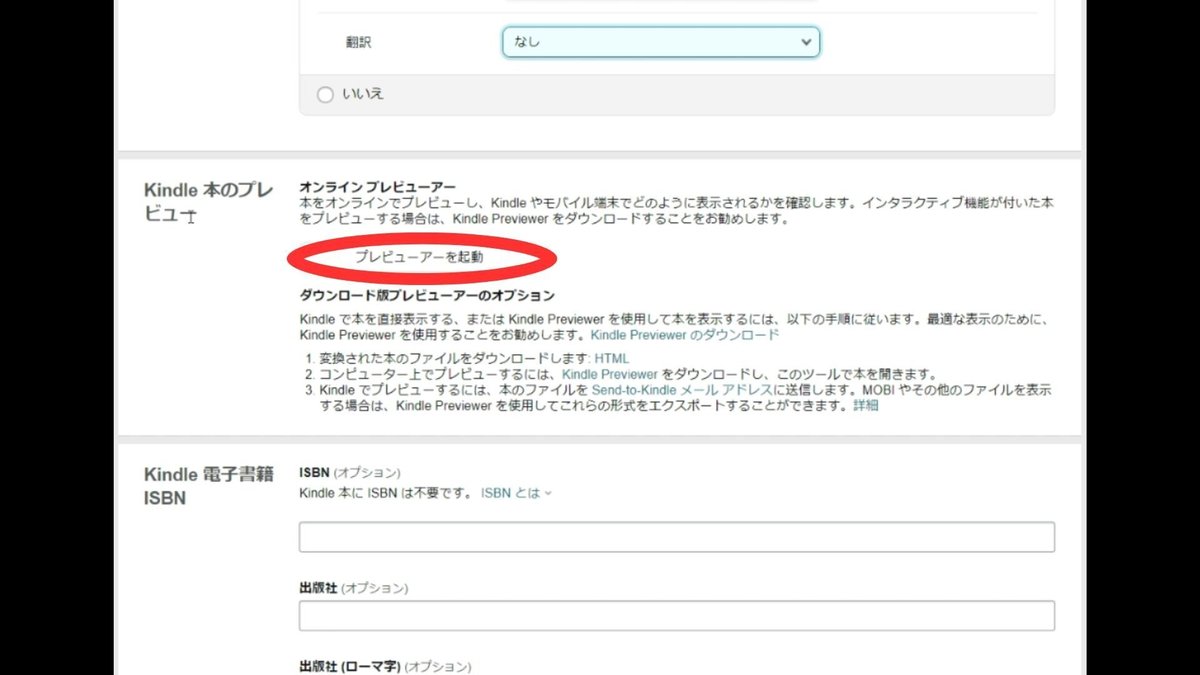Click the 詳細 link
The height and width of the screenshot is (675, 1200).
[x=866, y=406]
